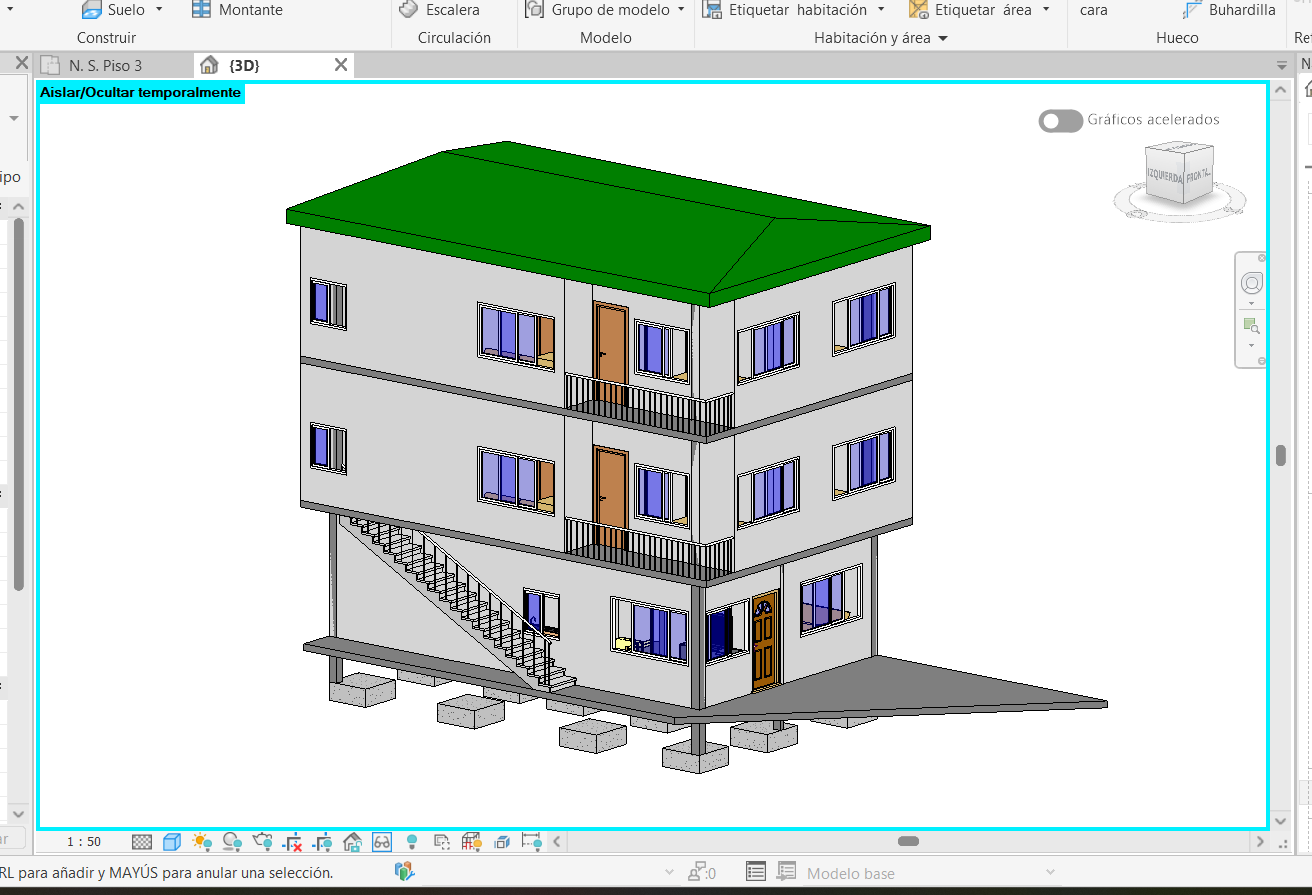Viewport: 1312px width, 895px height.
Task: Expand the Suelo dropdown arrow
Action: [159, 10]
